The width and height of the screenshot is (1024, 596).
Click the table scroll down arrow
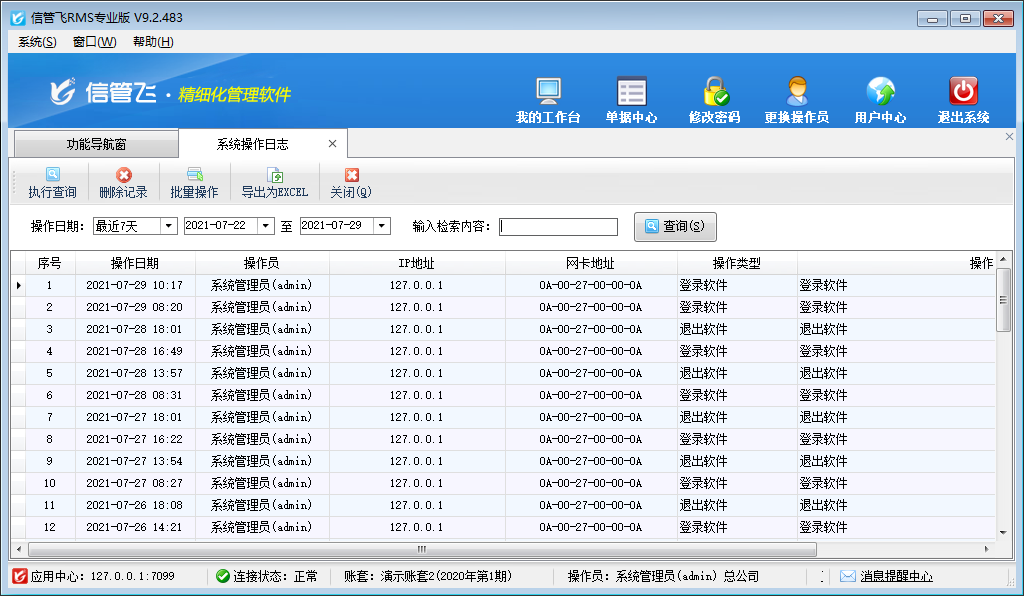click(1003, 533)
